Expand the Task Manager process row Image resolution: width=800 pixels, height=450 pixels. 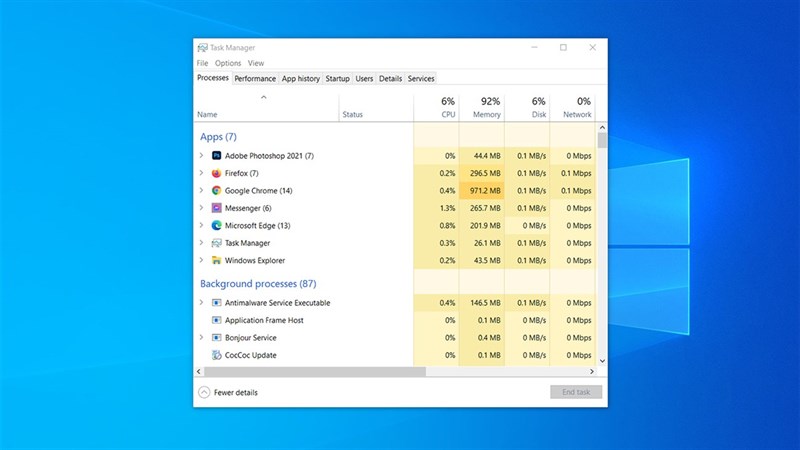(202, 243)
